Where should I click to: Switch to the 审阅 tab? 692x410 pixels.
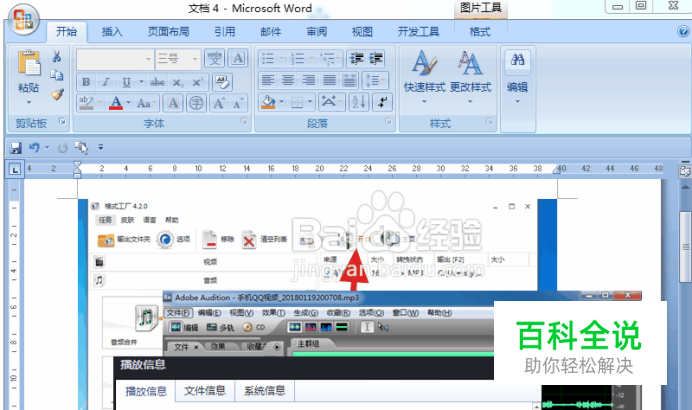click(316, 32)
